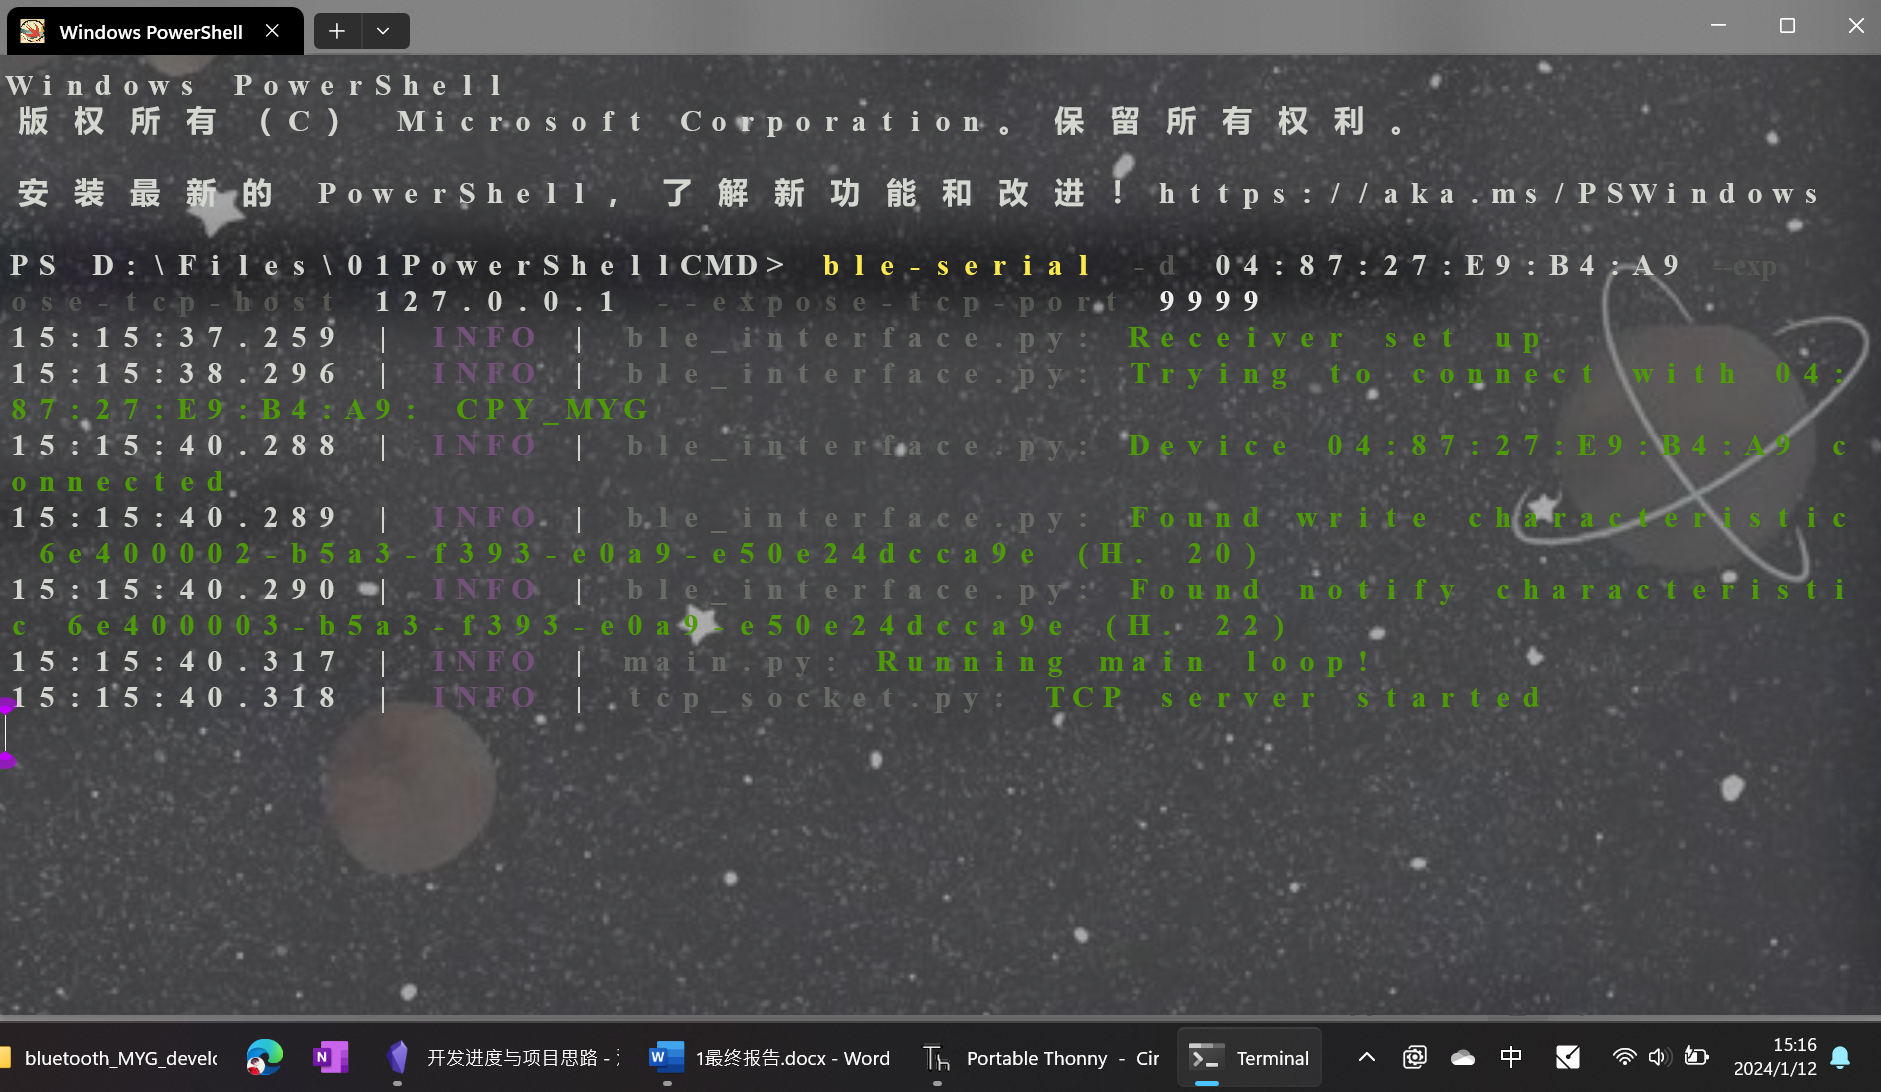Show hidden system tray icons
1881x1092 pixels.
(x=1367, y=1057)
